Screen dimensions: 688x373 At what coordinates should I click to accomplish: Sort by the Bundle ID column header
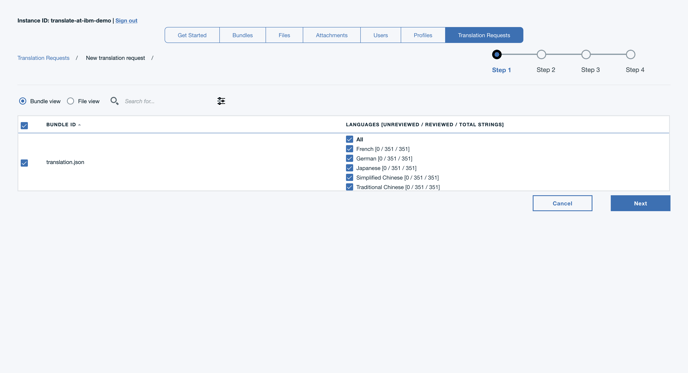[61, 125]
